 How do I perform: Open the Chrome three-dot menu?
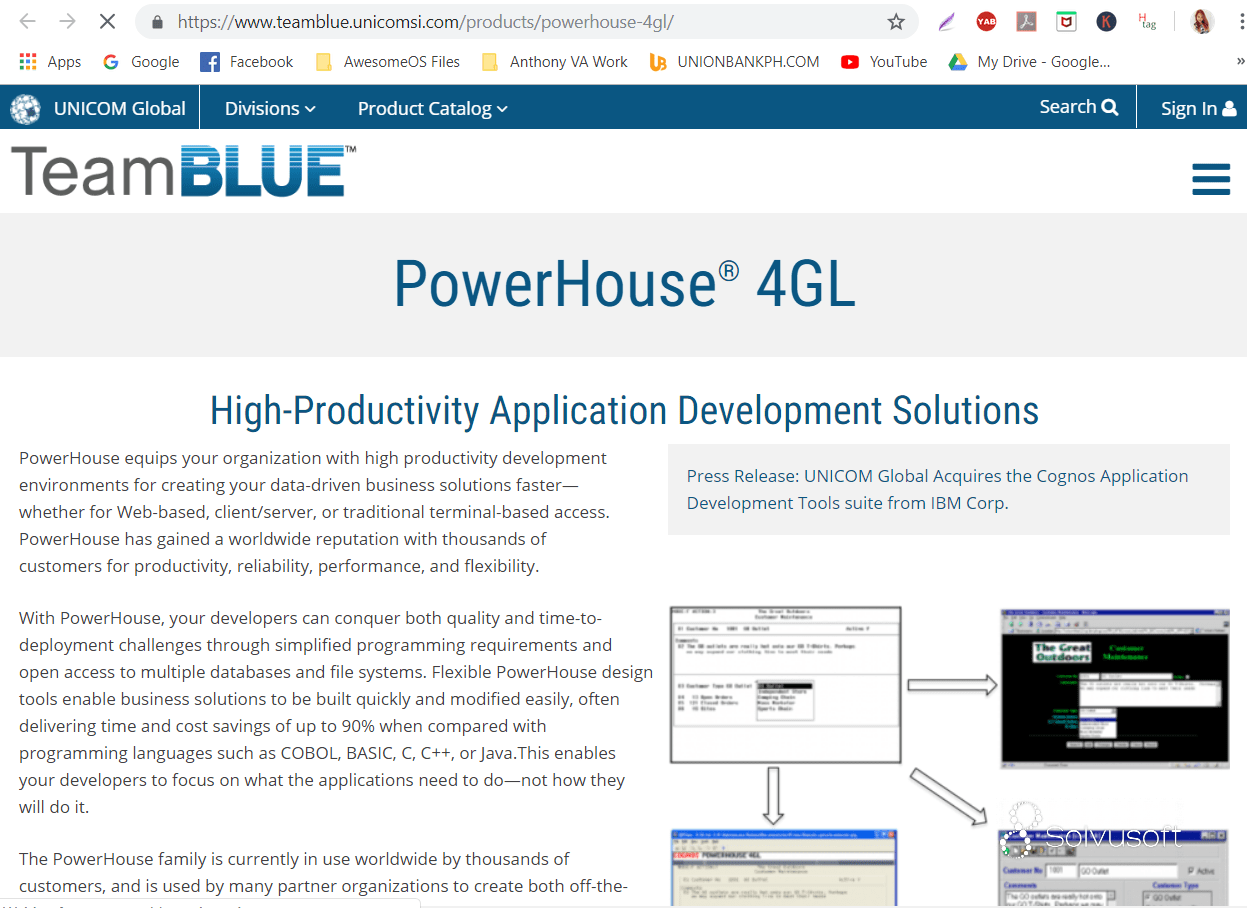[x=1240, y=21]
